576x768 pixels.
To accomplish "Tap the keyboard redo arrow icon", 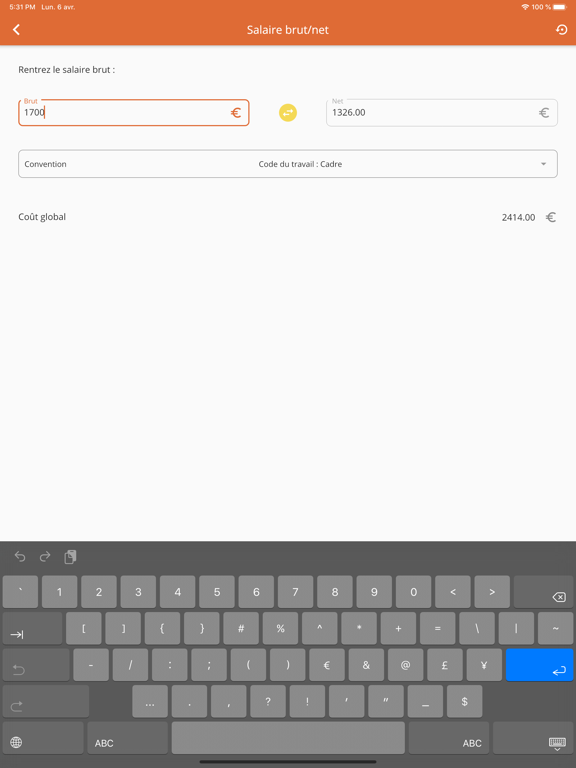I will (x=45, y=556).
